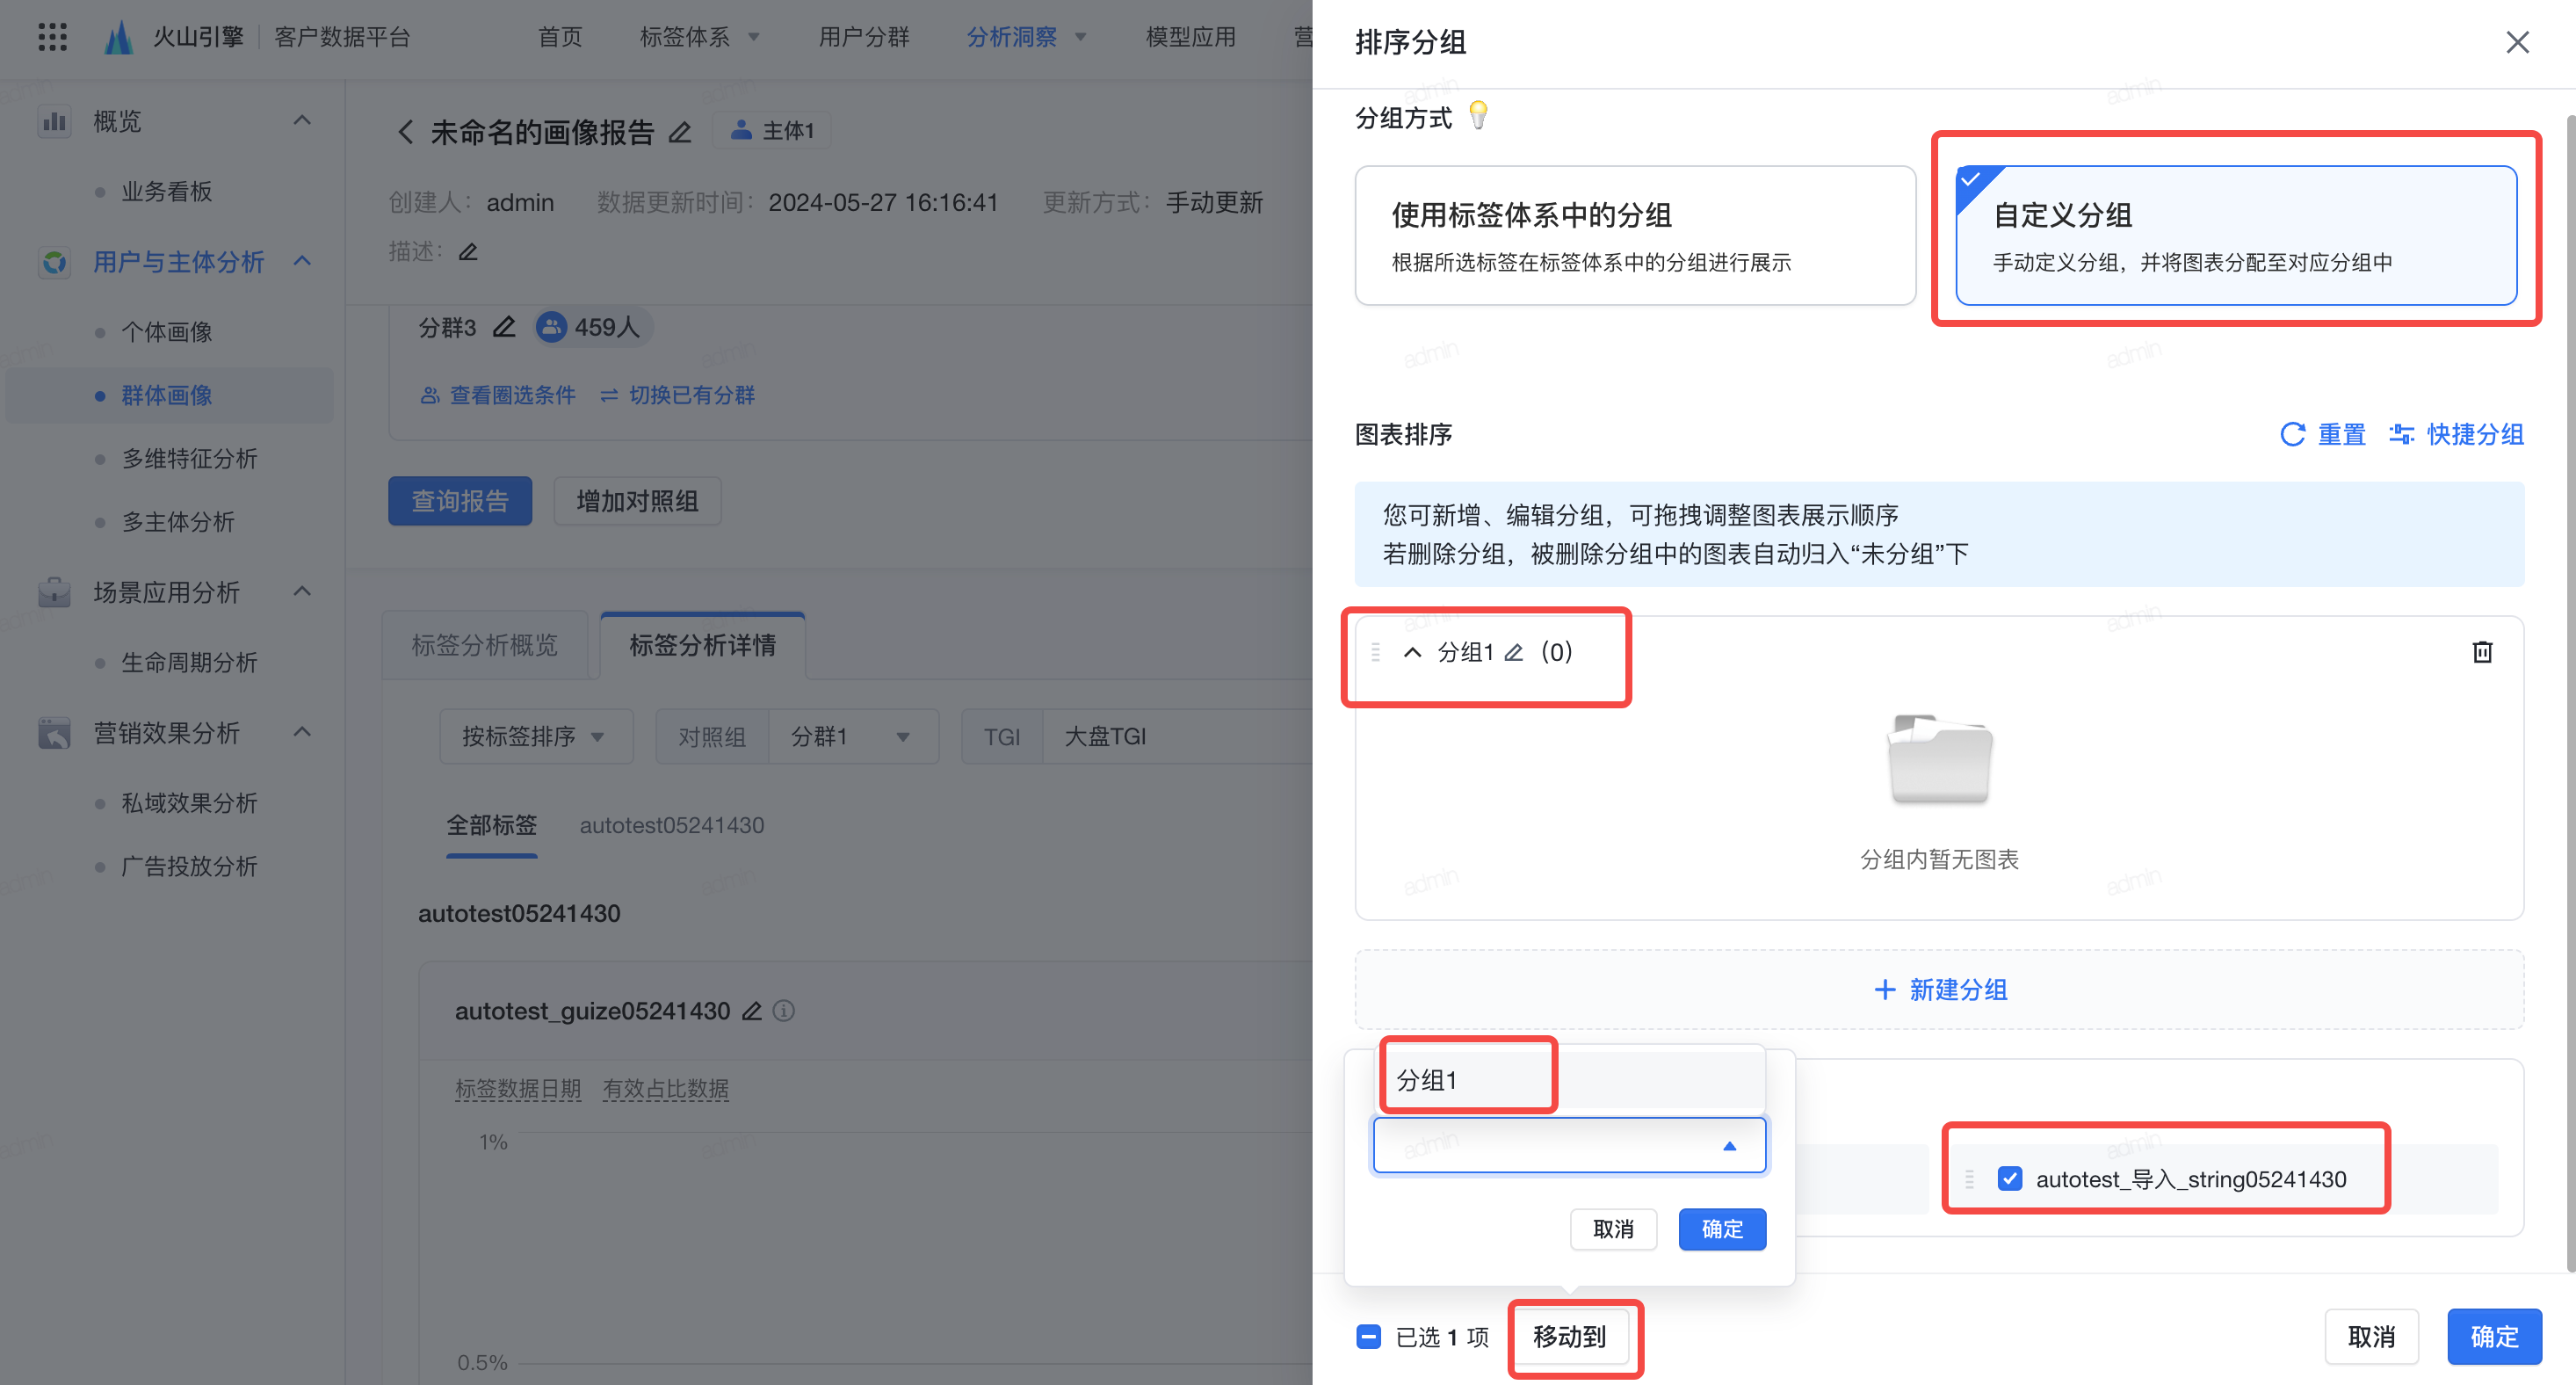This screenshot has height=1385, width=2576.
Task: Rename 分群3 using the pencil icon
Action: [504, 327]
